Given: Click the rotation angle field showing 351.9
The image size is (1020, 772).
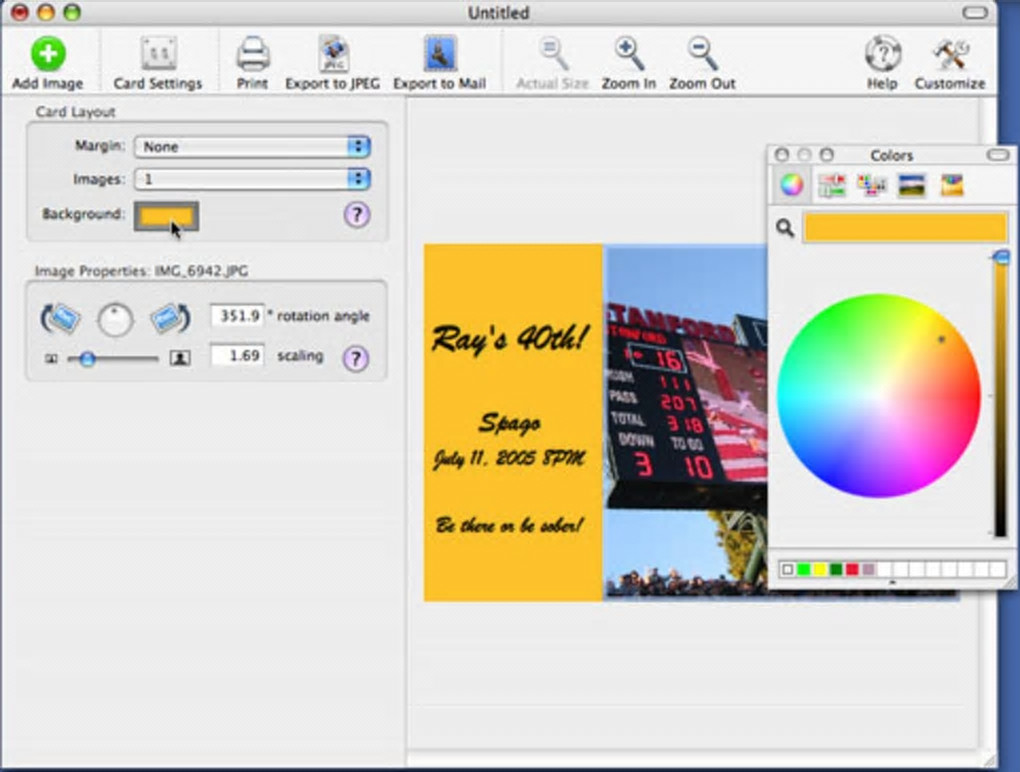Looking at the screenshot, I should coord(237,316).
